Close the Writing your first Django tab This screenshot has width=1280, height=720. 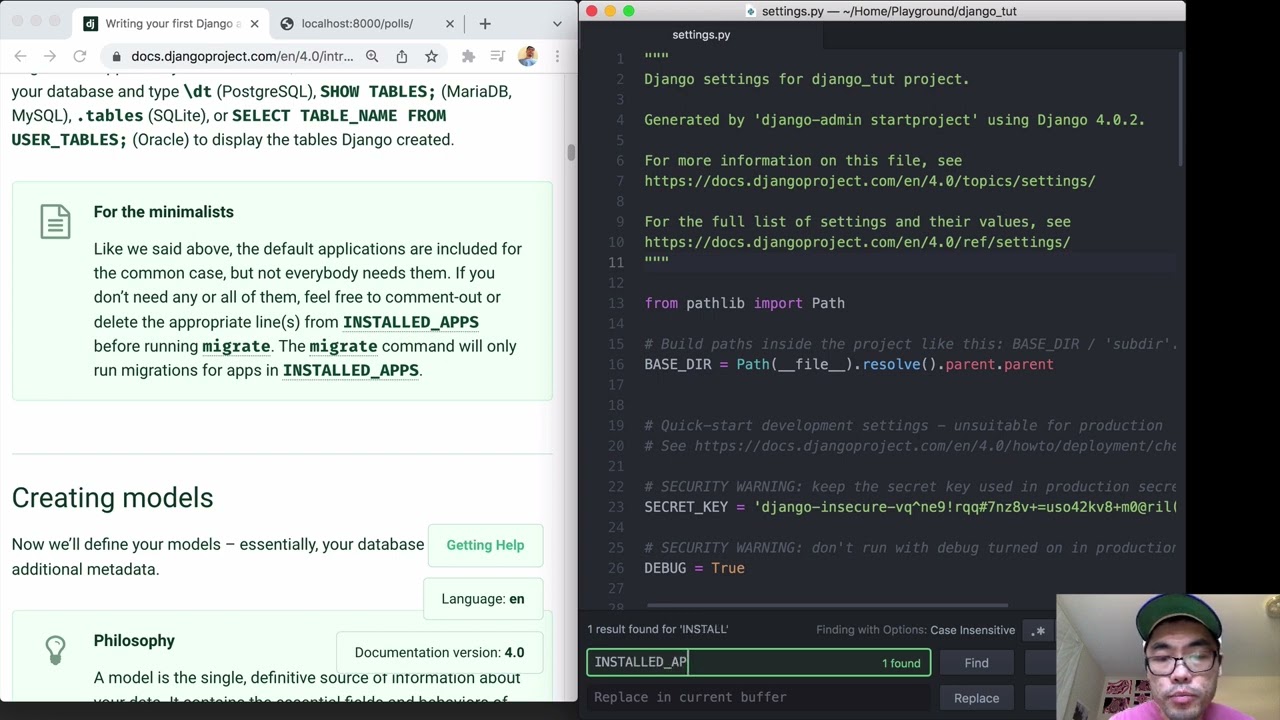click(x=254, y=23)
